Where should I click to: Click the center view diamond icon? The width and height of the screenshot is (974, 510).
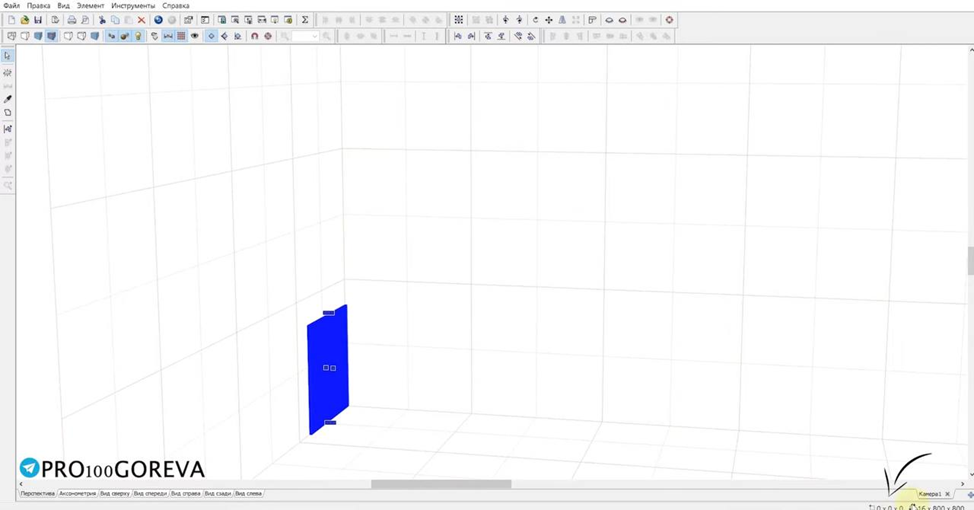click(x=211, y=36)
